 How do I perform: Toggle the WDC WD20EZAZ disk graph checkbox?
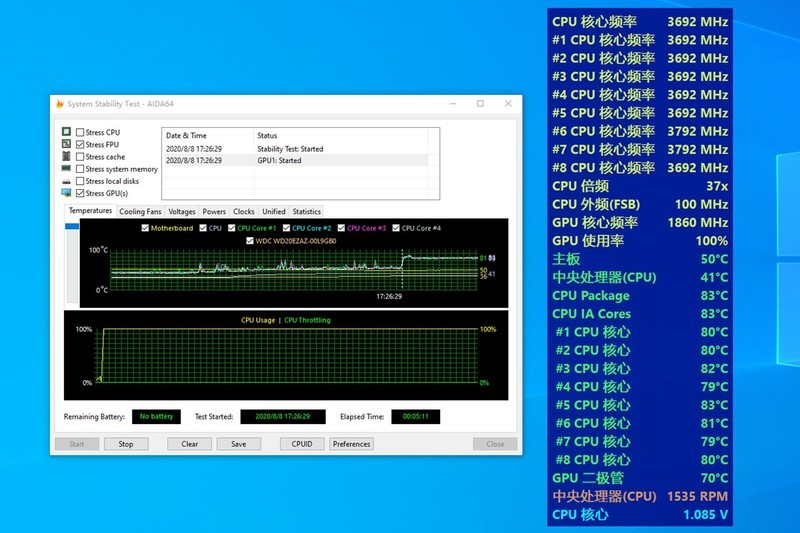click(x=249, y=241)
